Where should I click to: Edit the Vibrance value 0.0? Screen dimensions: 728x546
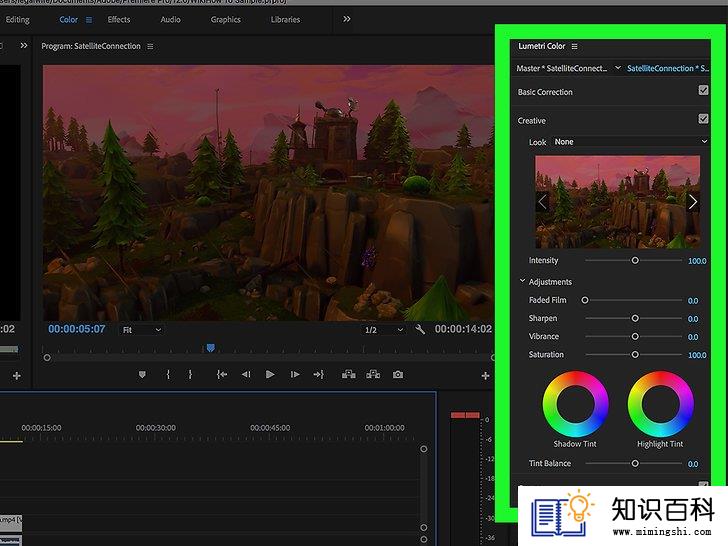coord(693,337)
